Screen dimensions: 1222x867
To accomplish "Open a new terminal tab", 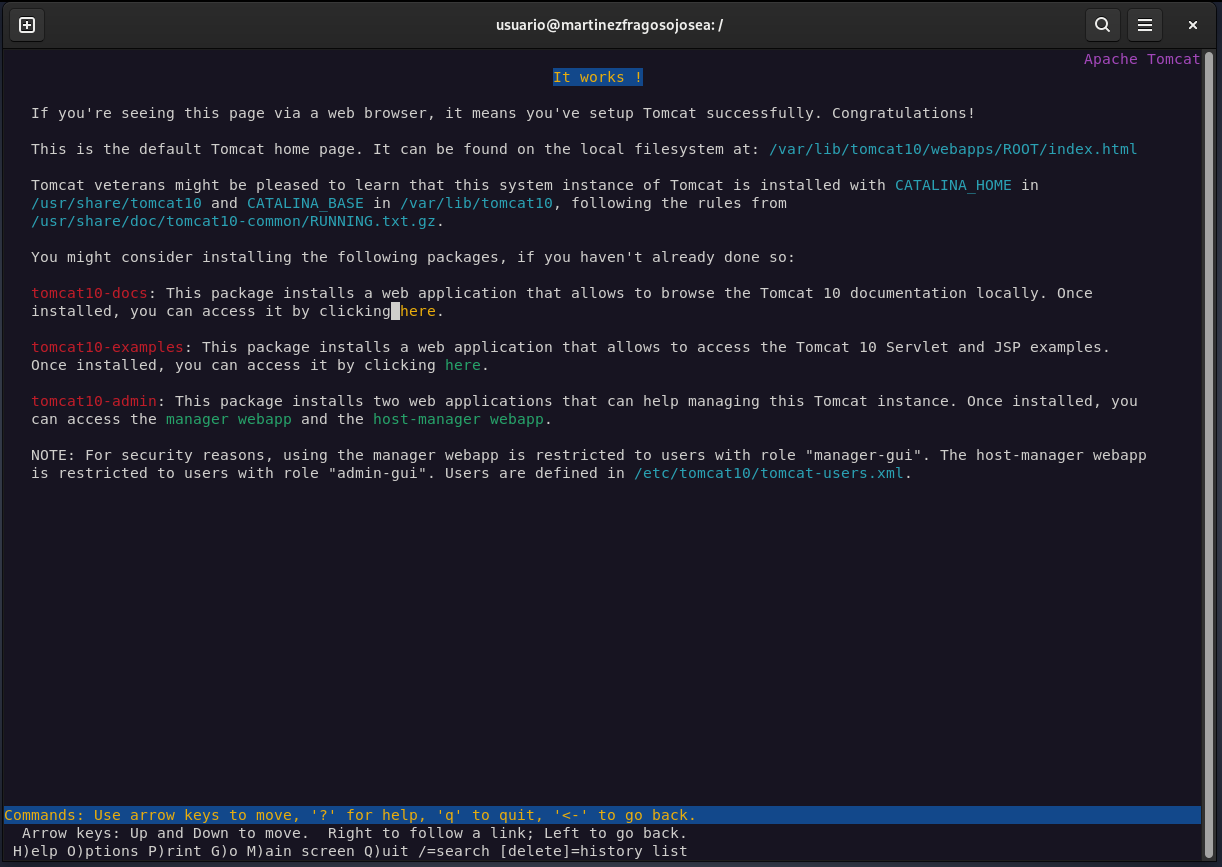I will pyautogui.click(x=27, y=25).
